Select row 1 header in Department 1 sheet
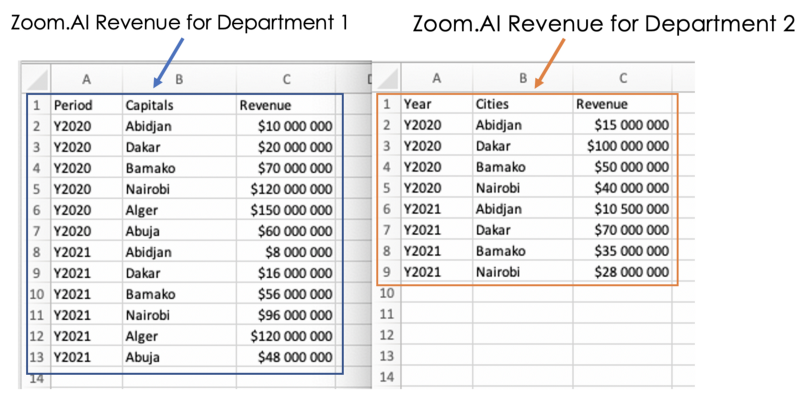Image resolution: width=800 pixels, height=396 pixels. coord(36,105)
